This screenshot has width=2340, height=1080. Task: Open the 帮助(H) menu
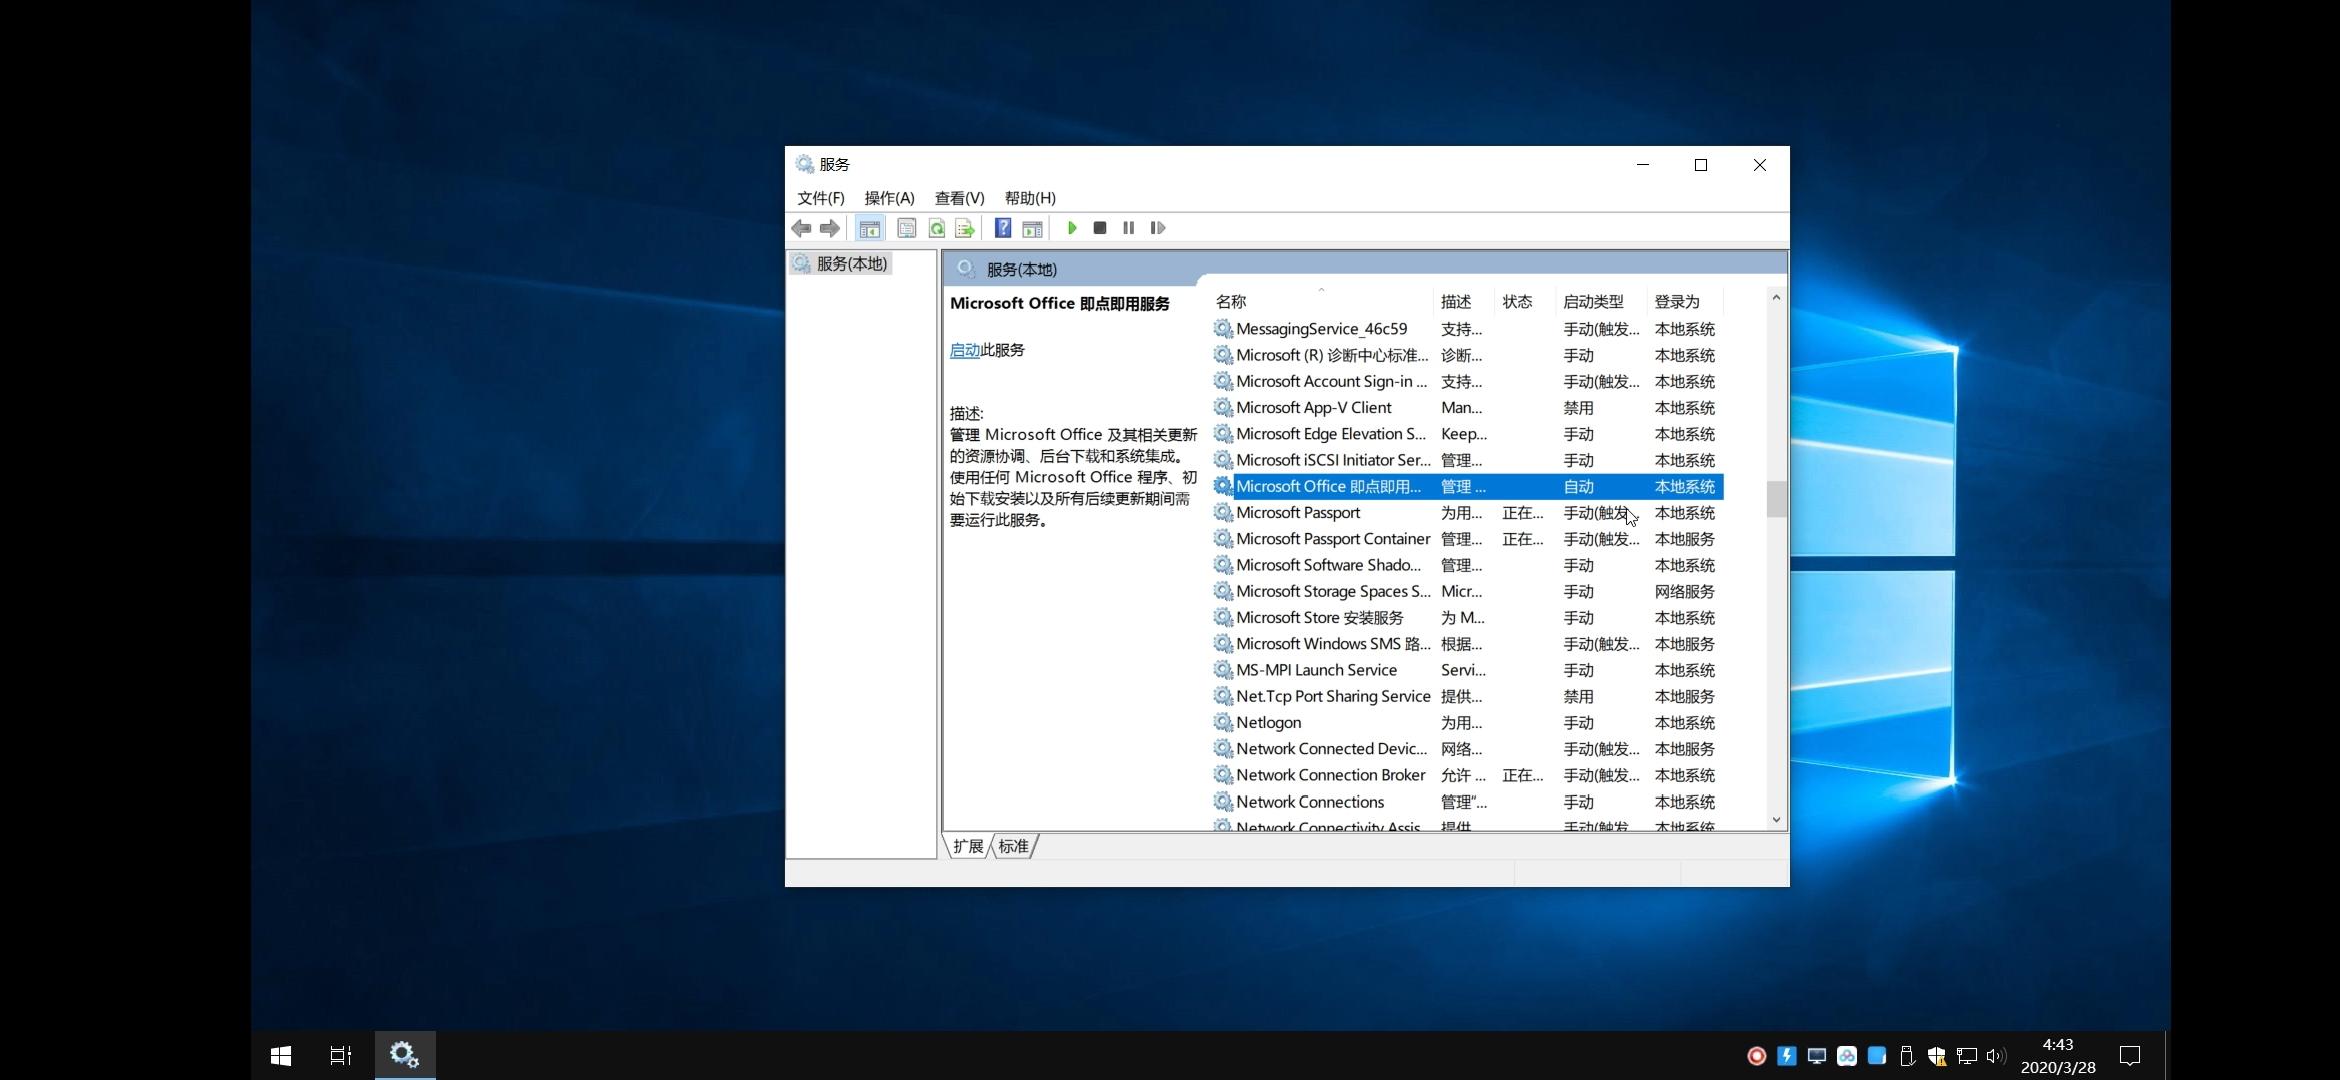(x=1030, y=198)
